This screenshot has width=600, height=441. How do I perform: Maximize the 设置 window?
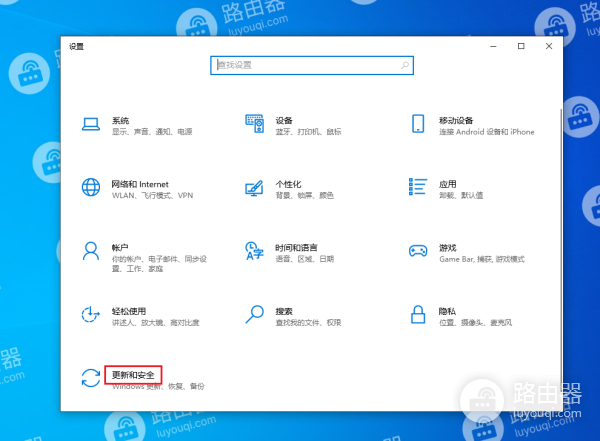click(x=521, y=46)
